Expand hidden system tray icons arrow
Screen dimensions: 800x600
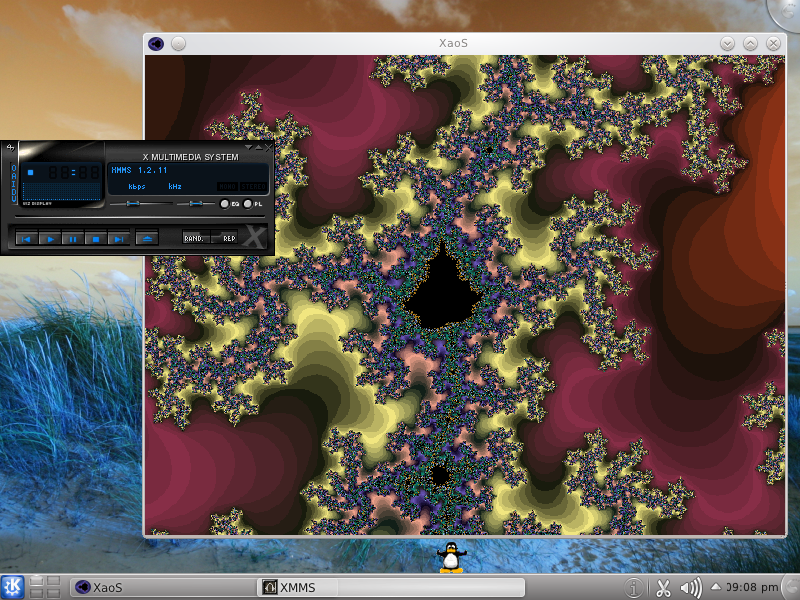coord(716,587)
